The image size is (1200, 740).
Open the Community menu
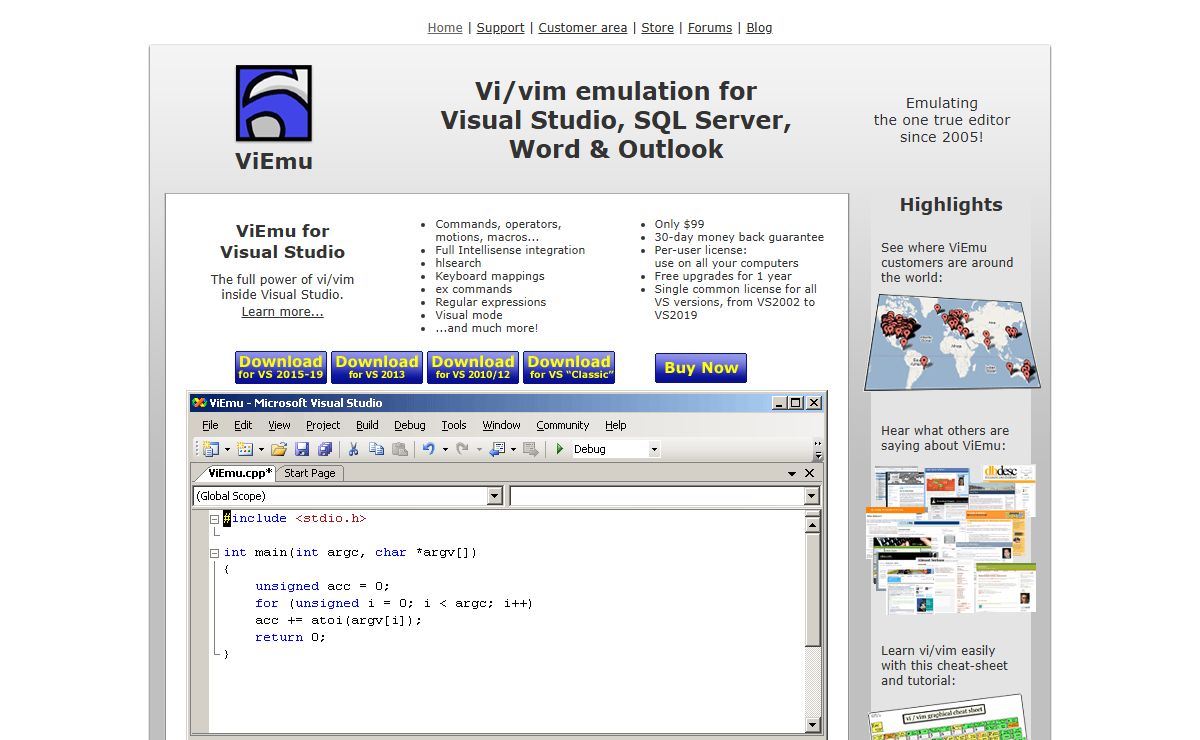[x=563, y=425]
